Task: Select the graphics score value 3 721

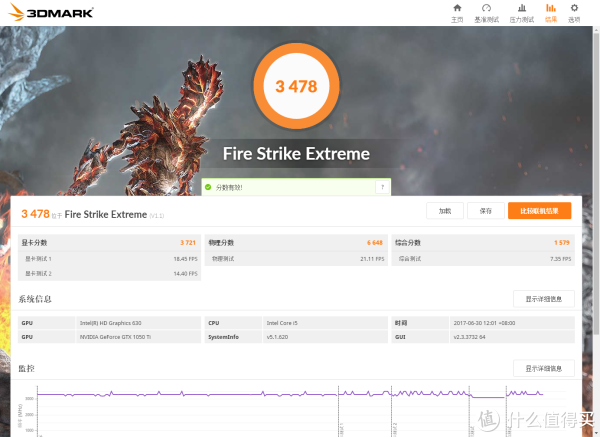Action: click(x=188, y=243)
